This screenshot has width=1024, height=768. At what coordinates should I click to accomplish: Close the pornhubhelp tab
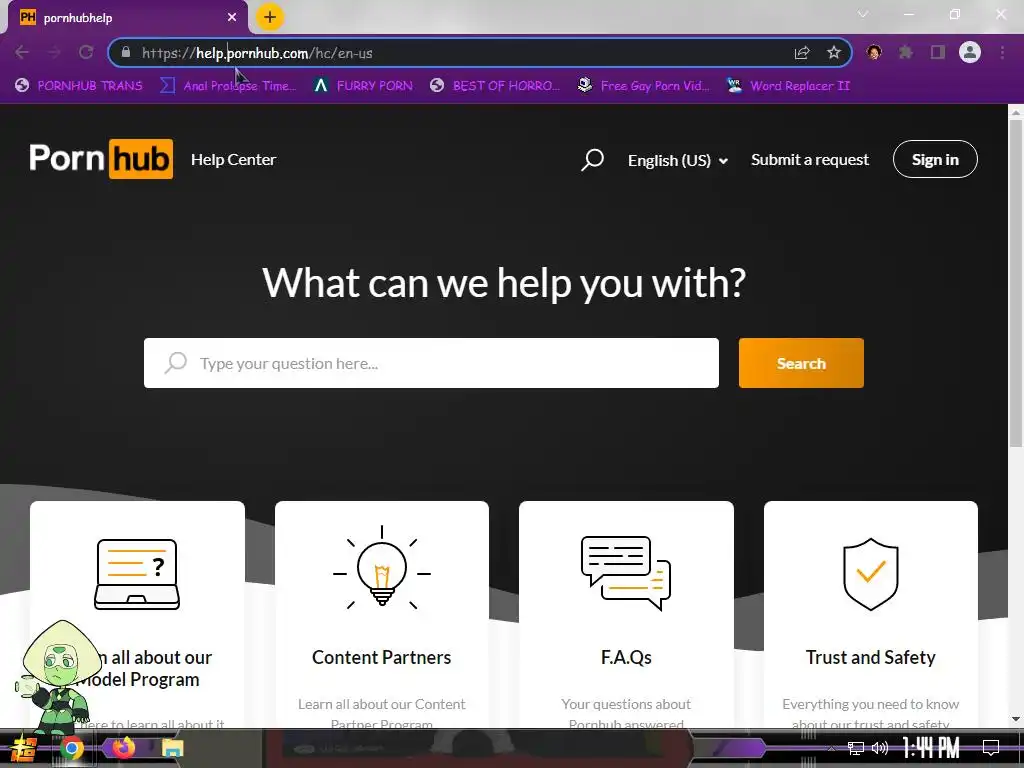[x=232, y=18]
